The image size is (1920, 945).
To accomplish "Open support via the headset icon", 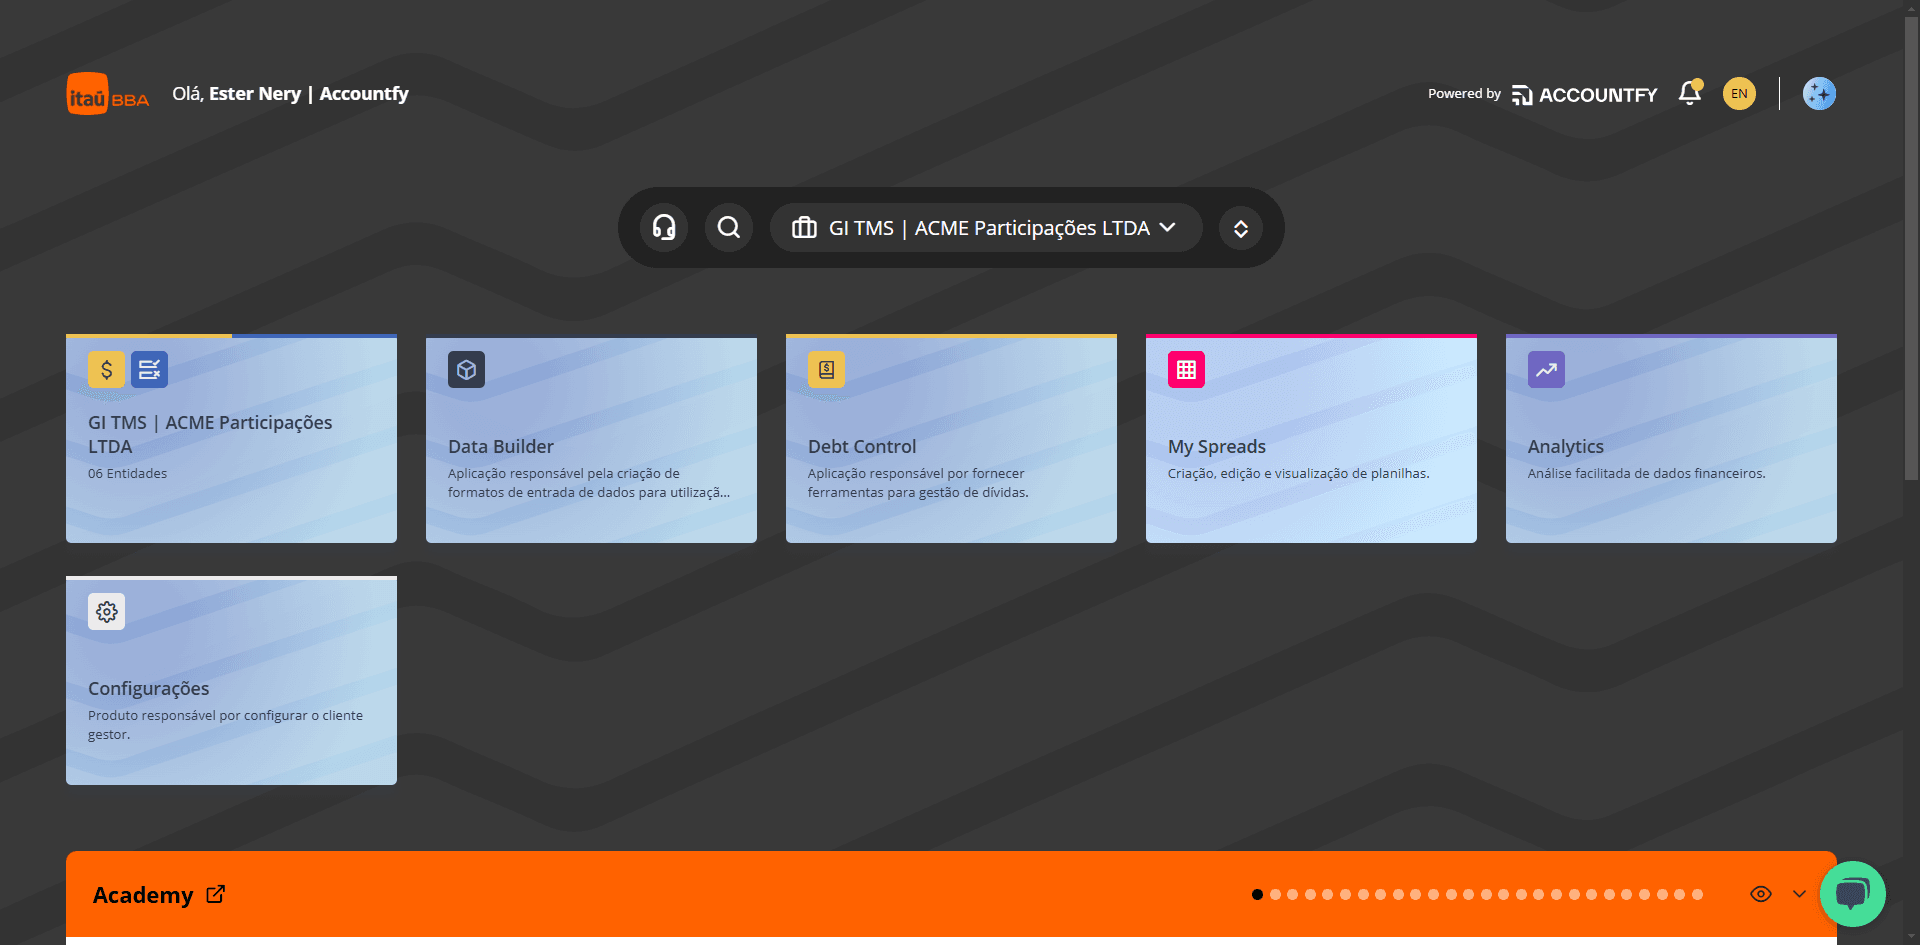I will pyautogui.click(x=664, y=228).
